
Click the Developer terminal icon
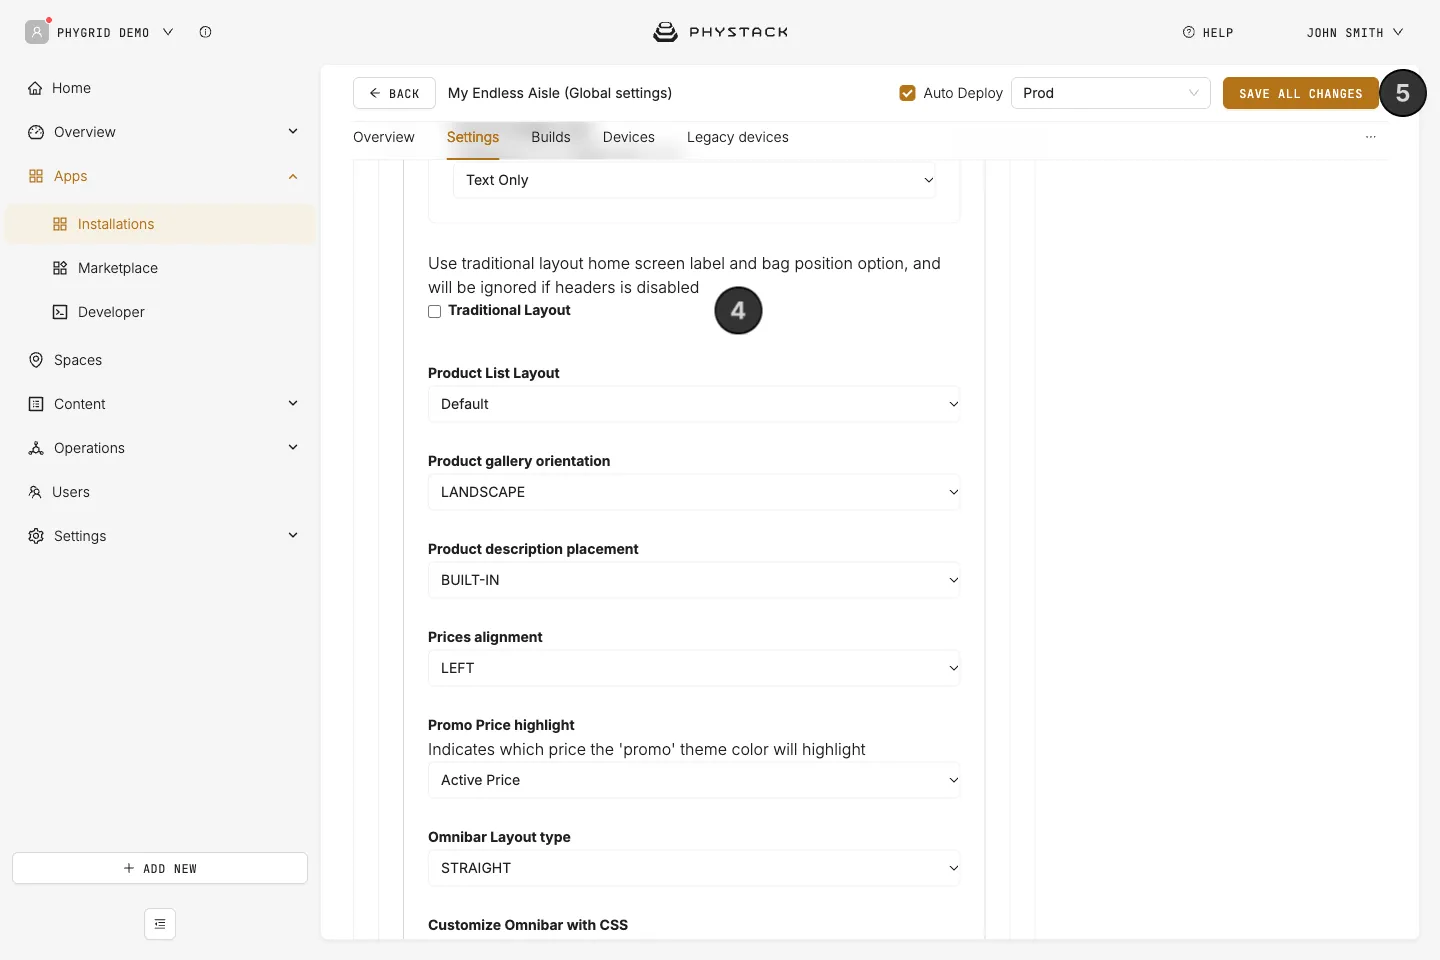(60, 312)
